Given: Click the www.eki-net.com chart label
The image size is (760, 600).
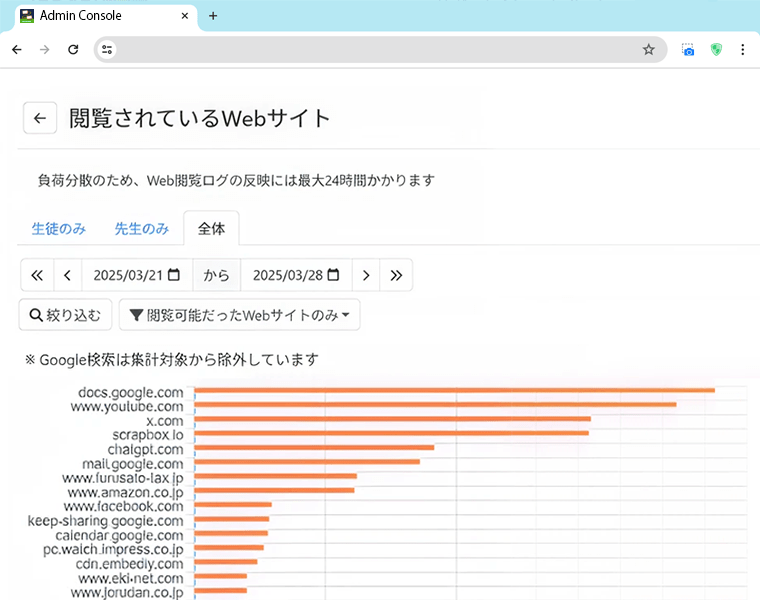Looking at the screenshot, I should (131, 579).
